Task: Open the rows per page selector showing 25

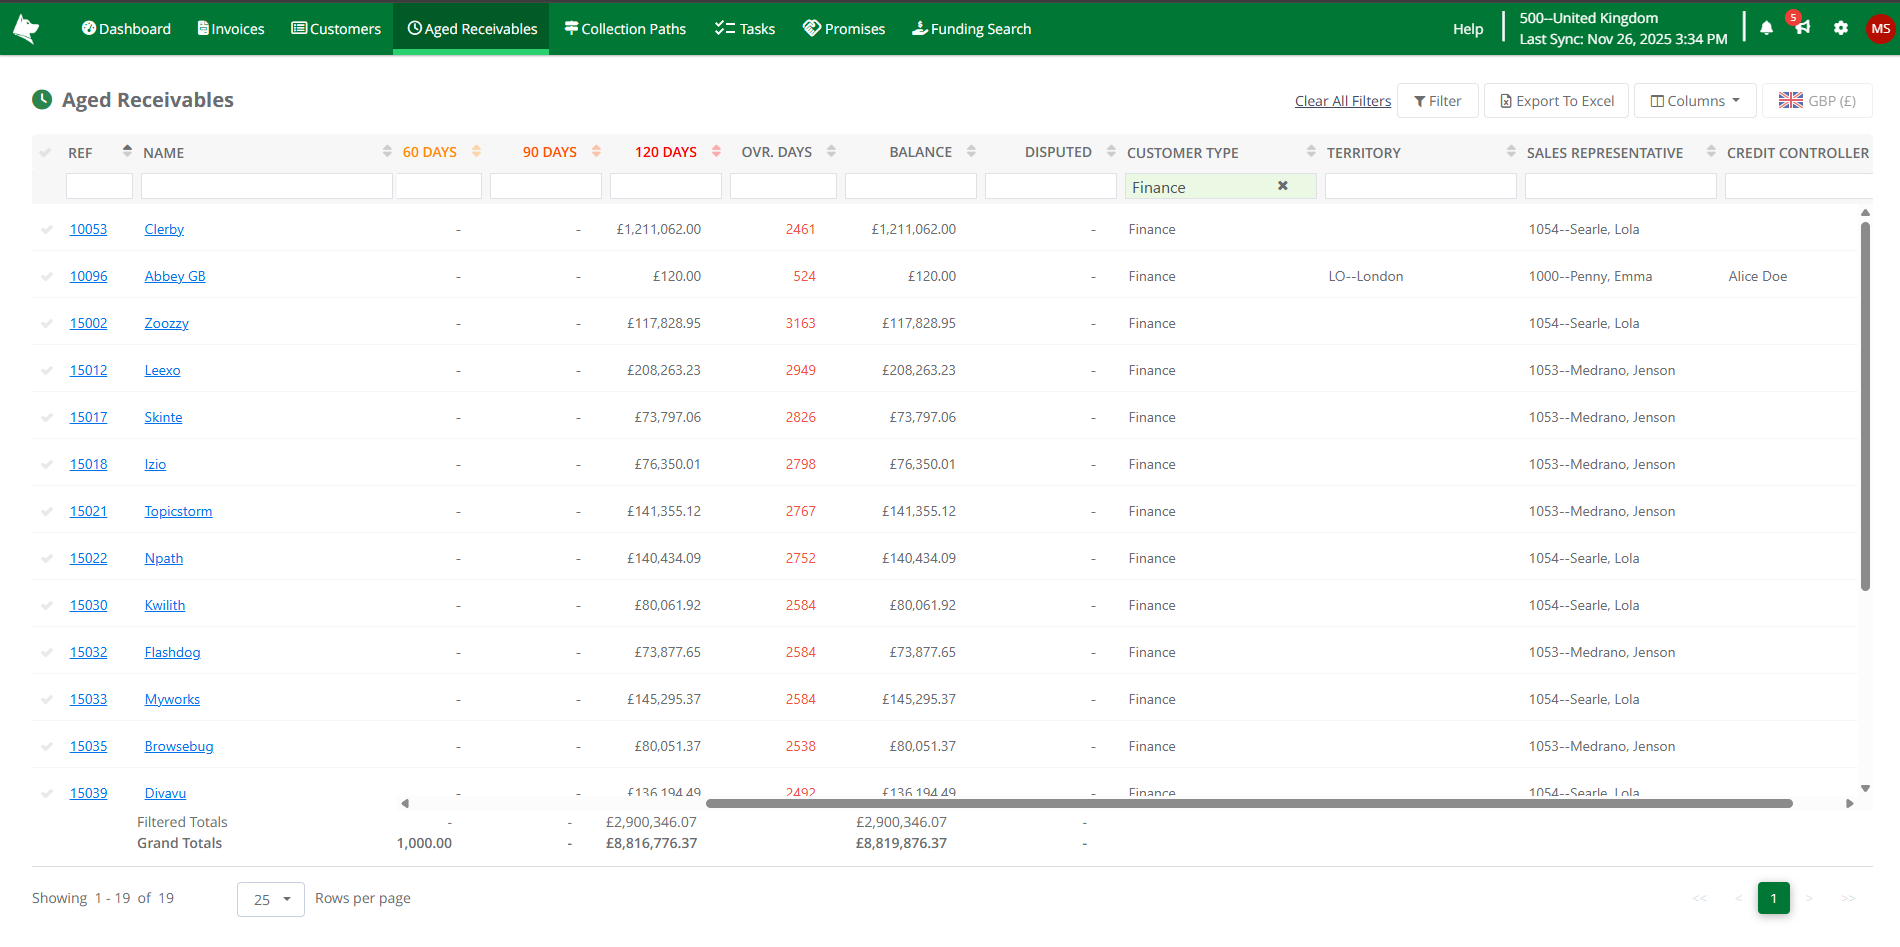Action: 270,899
